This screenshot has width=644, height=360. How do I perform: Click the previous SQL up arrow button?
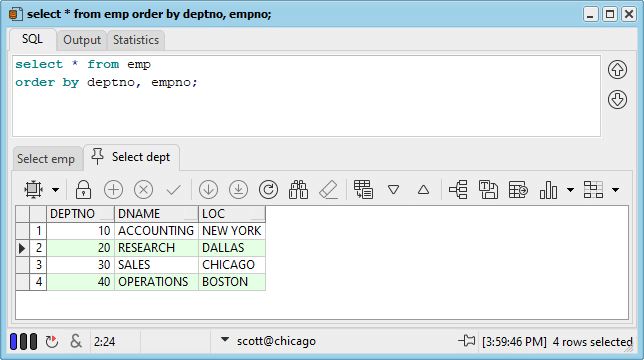click(617, 70)
